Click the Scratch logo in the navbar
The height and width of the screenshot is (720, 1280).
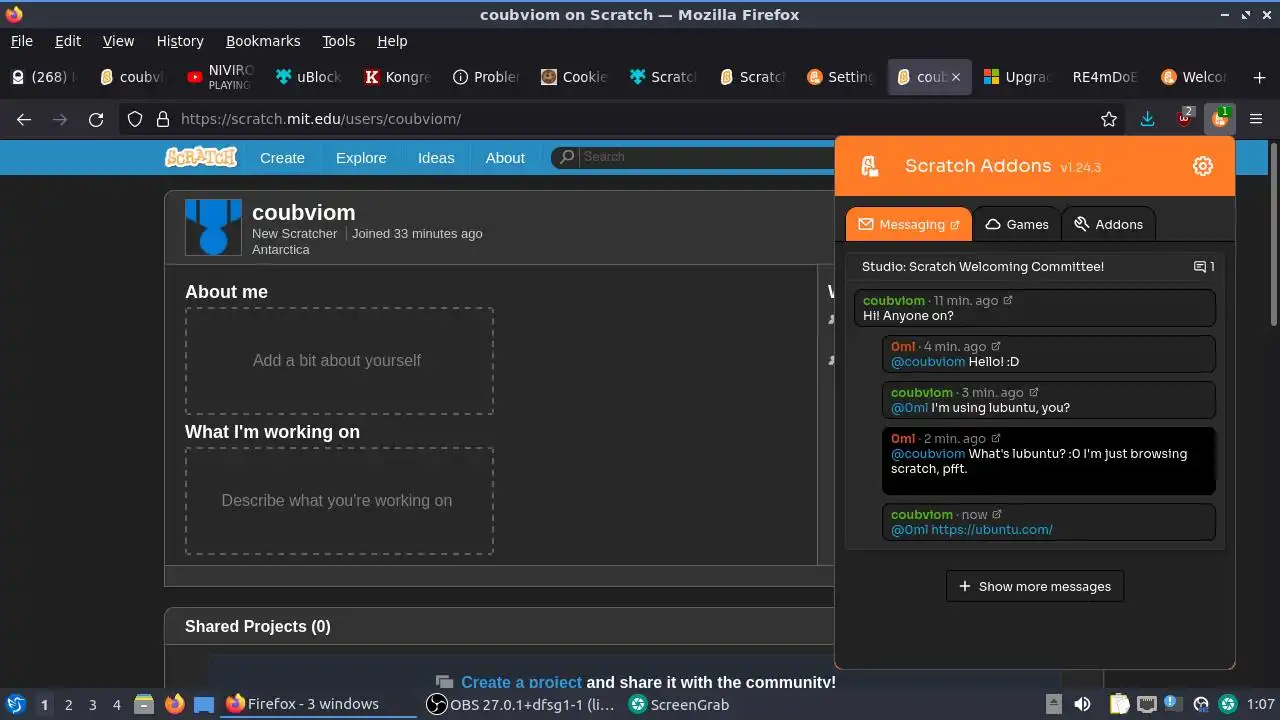tap(201, 157)
